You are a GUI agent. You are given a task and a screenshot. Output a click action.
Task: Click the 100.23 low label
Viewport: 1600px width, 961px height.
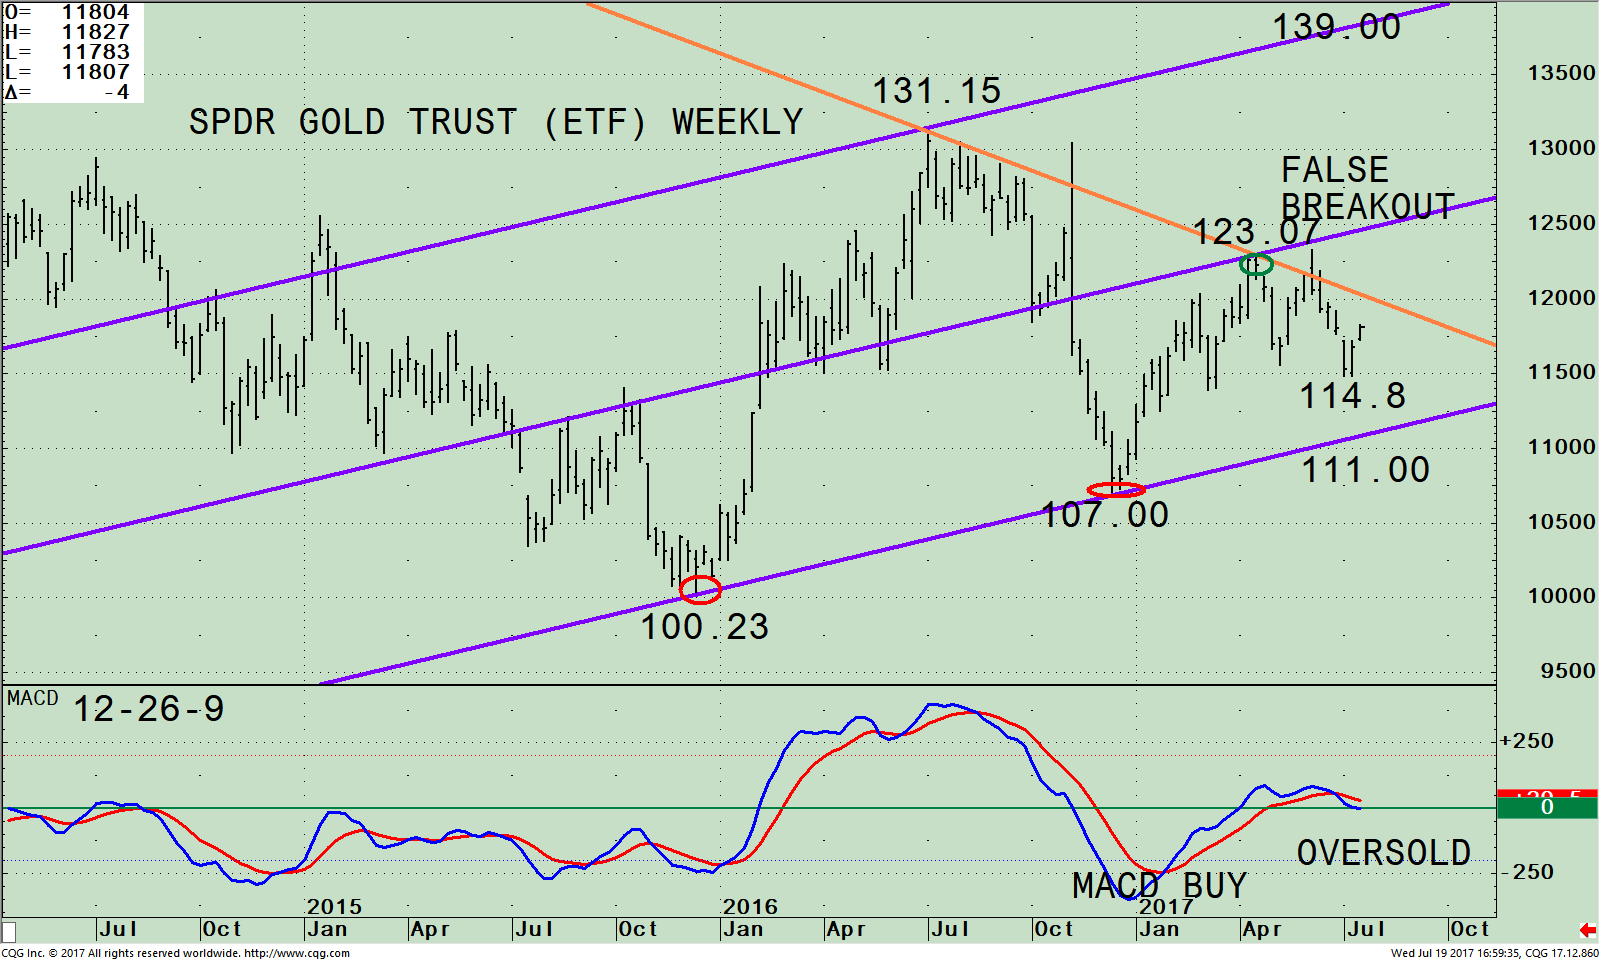704,627
